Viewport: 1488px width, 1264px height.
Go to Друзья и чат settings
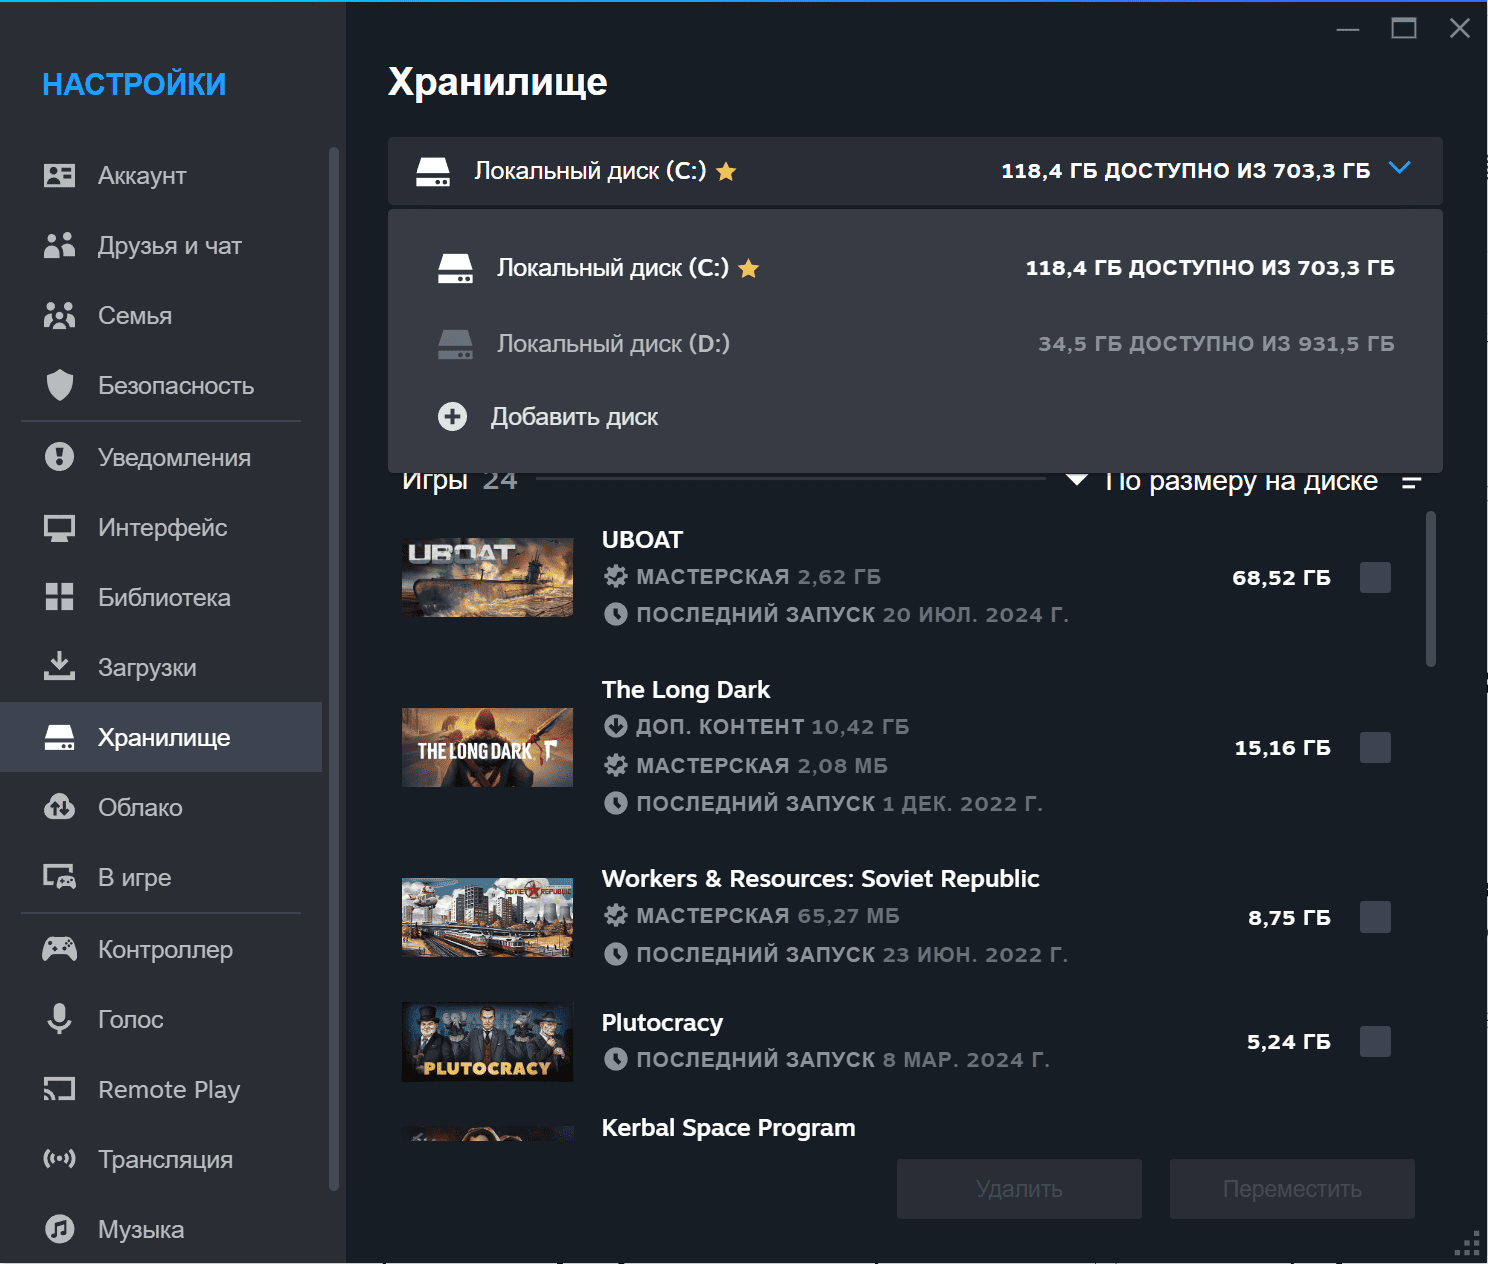click(x=161, y=246)
